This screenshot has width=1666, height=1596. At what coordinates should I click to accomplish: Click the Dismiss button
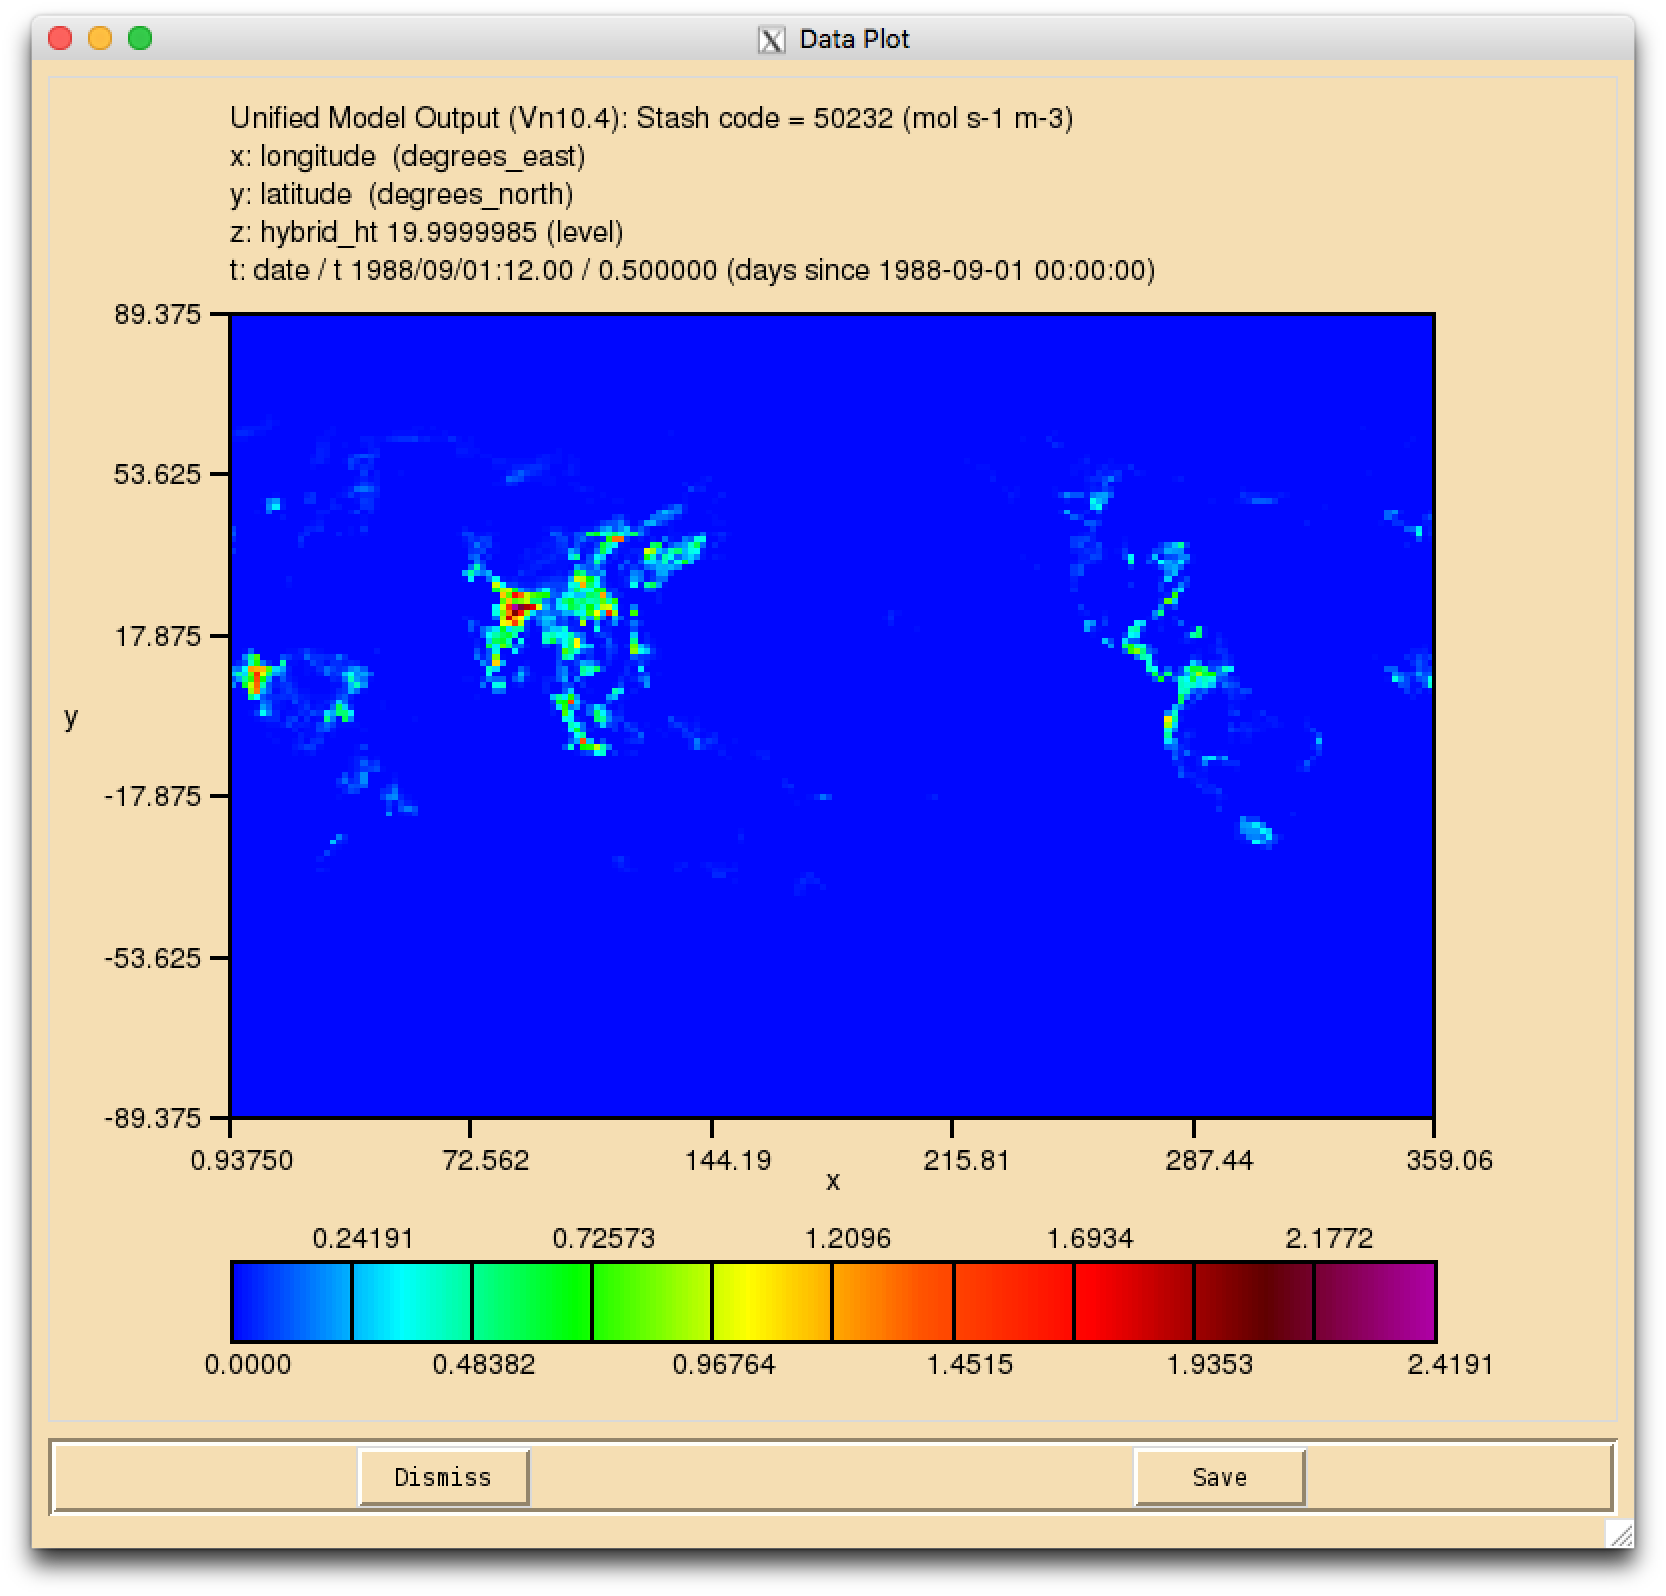click(443, 1477)
